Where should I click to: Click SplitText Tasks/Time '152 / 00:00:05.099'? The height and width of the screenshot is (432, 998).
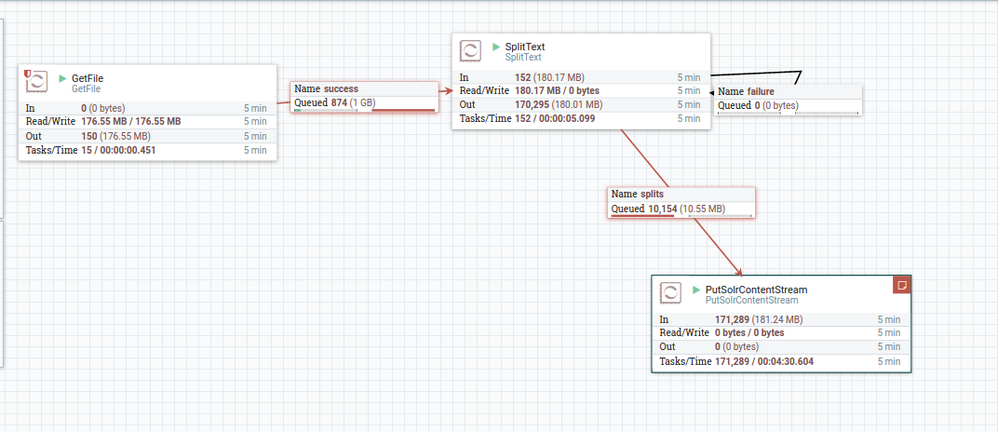[x=555, y=118]
